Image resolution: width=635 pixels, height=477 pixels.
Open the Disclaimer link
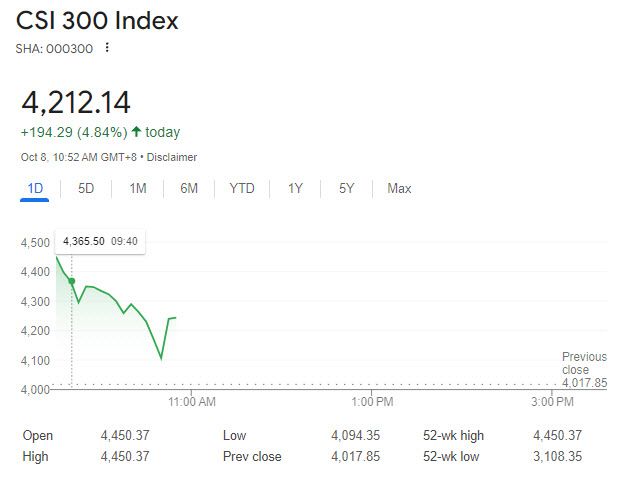tap(172, 157)
